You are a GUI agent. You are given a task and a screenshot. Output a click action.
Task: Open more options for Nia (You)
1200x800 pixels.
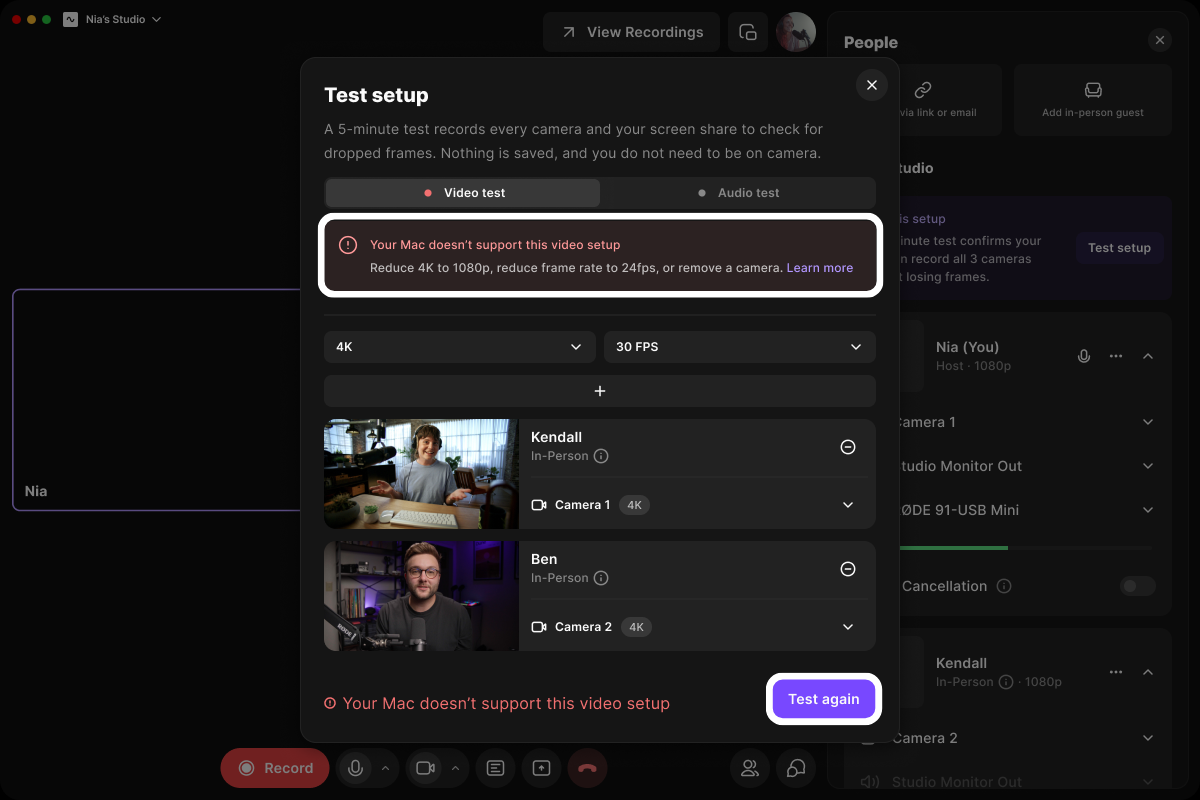point(1116,356)
